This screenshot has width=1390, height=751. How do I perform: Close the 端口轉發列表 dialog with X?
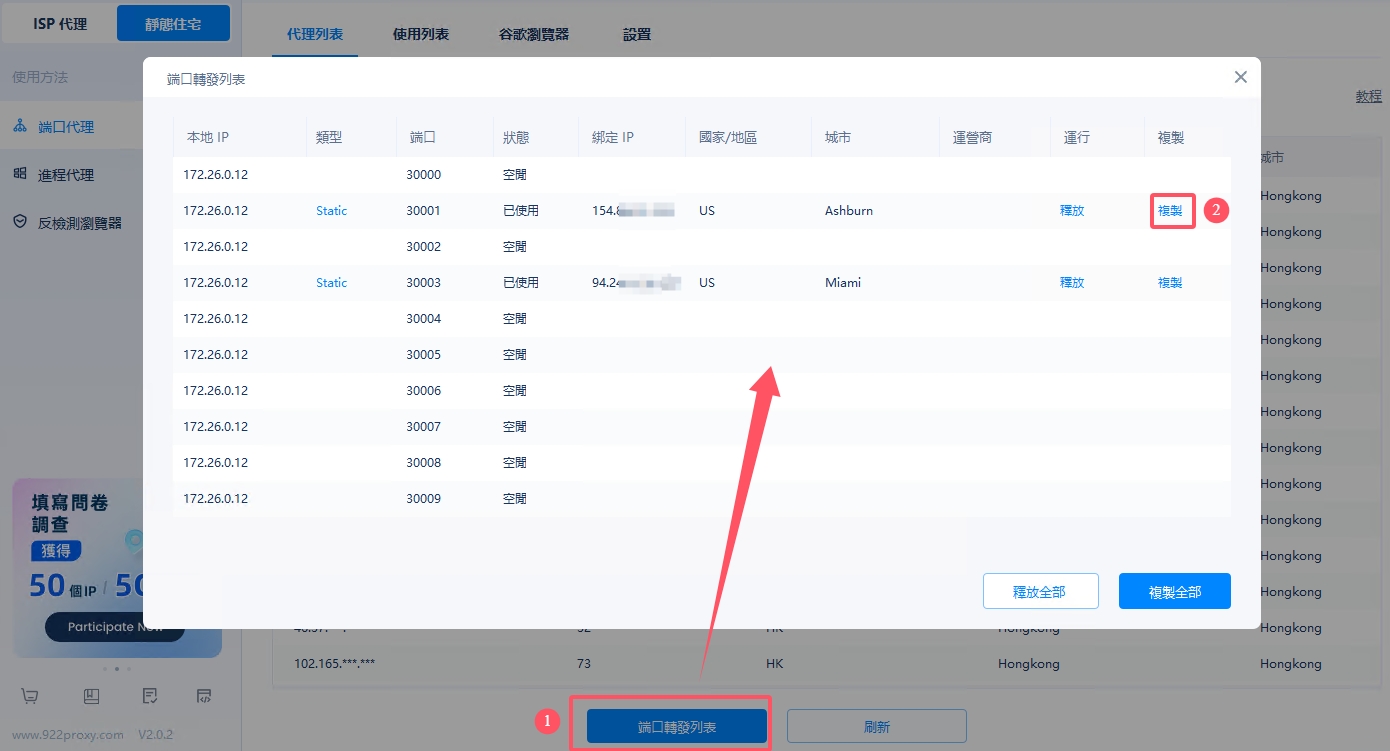pos(1240,77)
